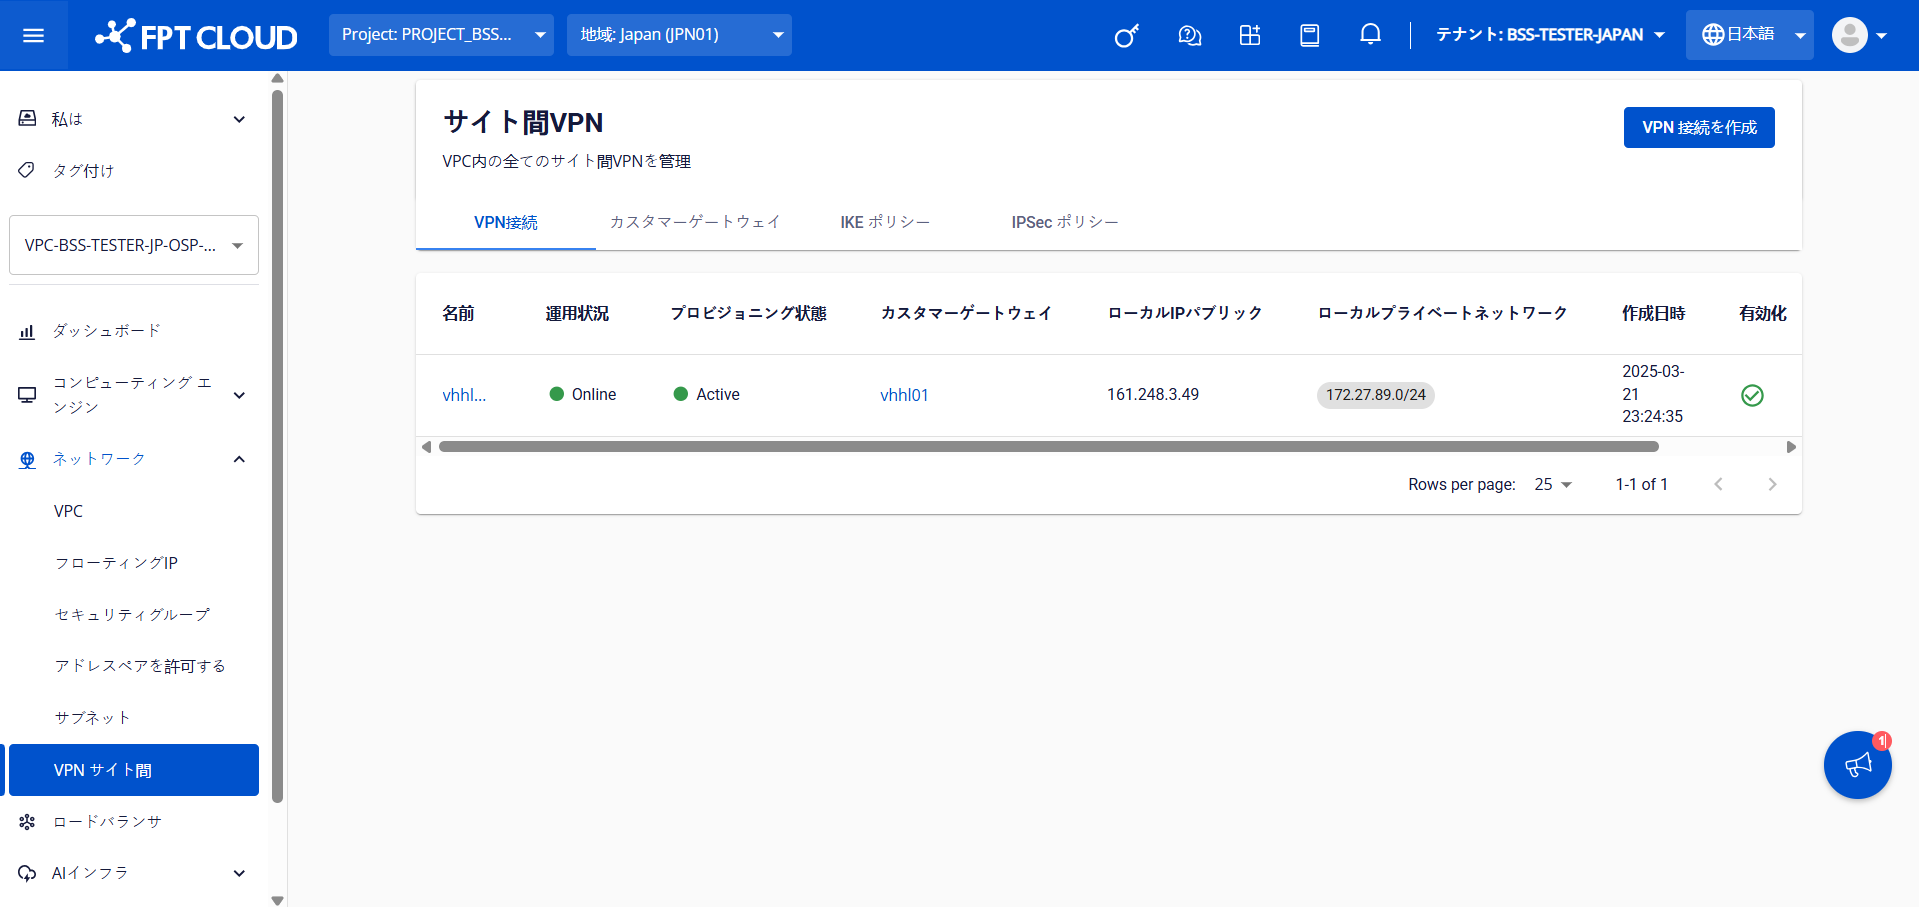Click the FPT Cloud logo
1919x907 pixels.
coord(196,36)
